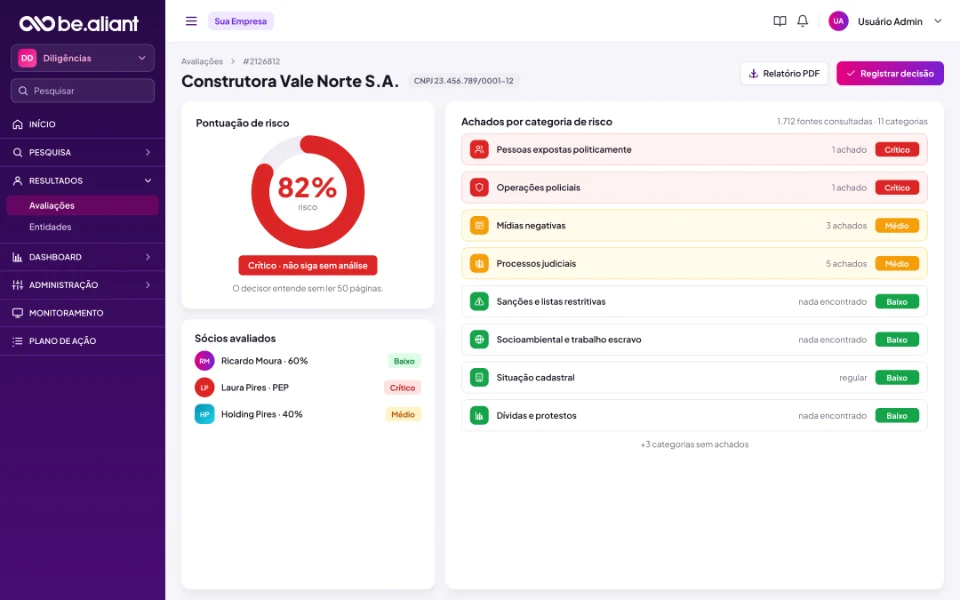This screenshot has width=960, height=600.
Task: Click the be.aliant logo
Action: pos(79,23)
